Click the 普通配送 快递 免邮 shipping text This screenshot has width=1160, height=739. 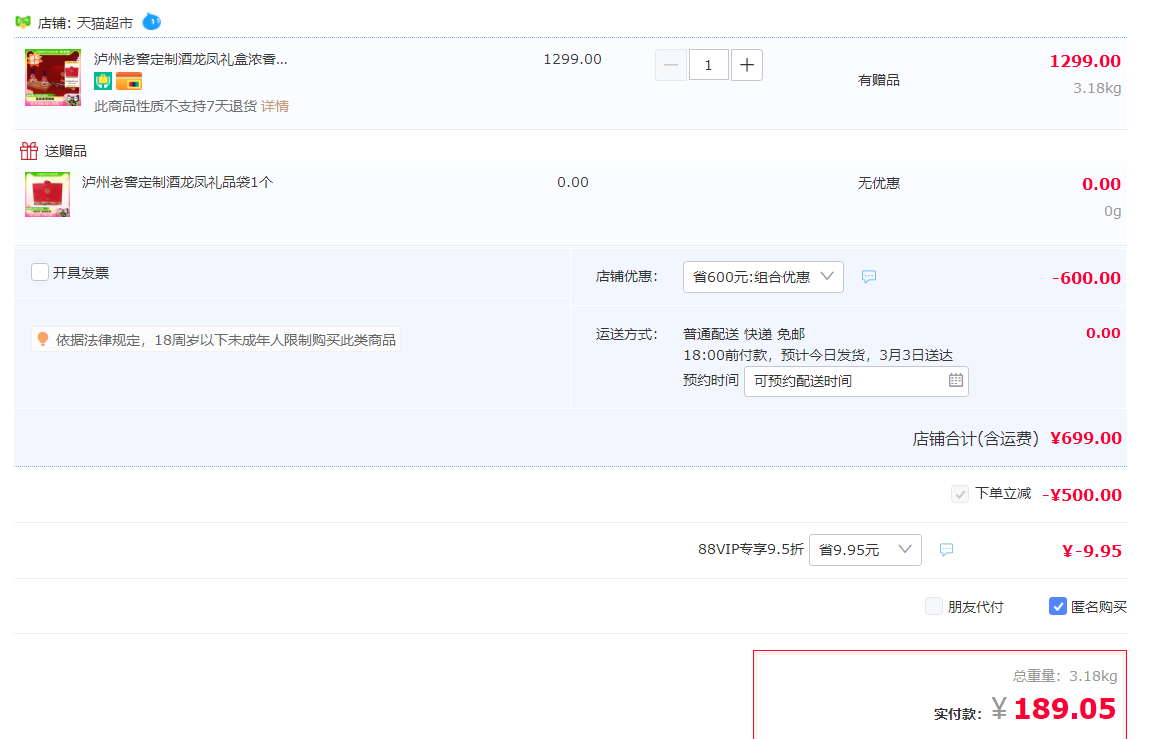tap(743, 334)
